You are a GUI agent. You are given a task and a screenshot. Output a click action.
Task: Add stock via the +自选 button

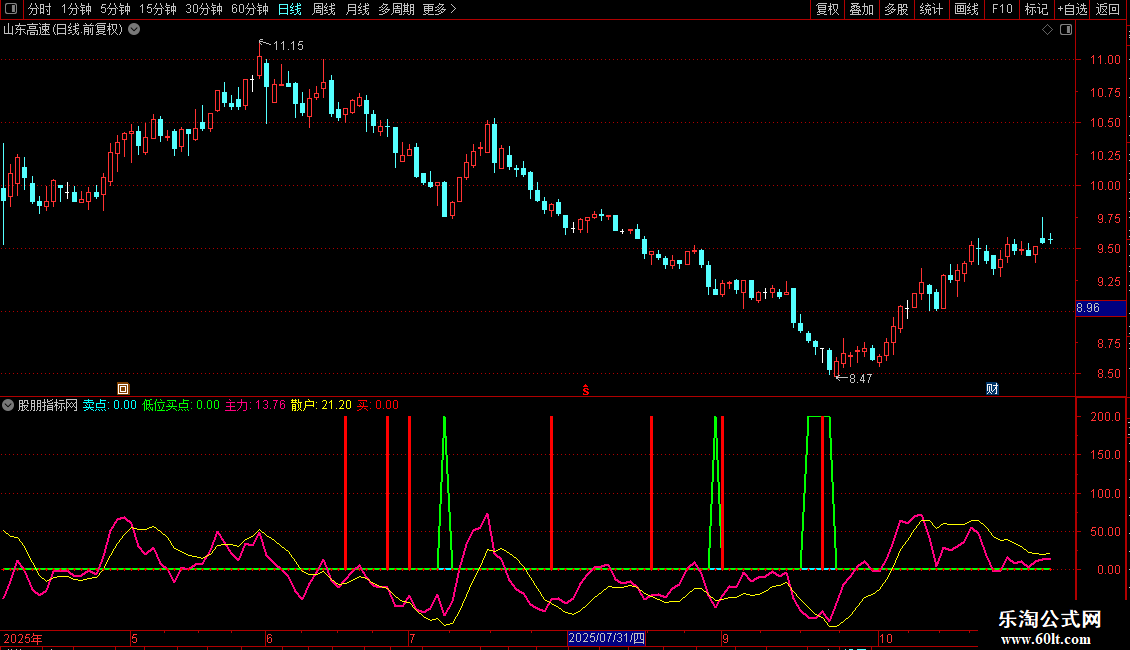[x=1072, y=9]
